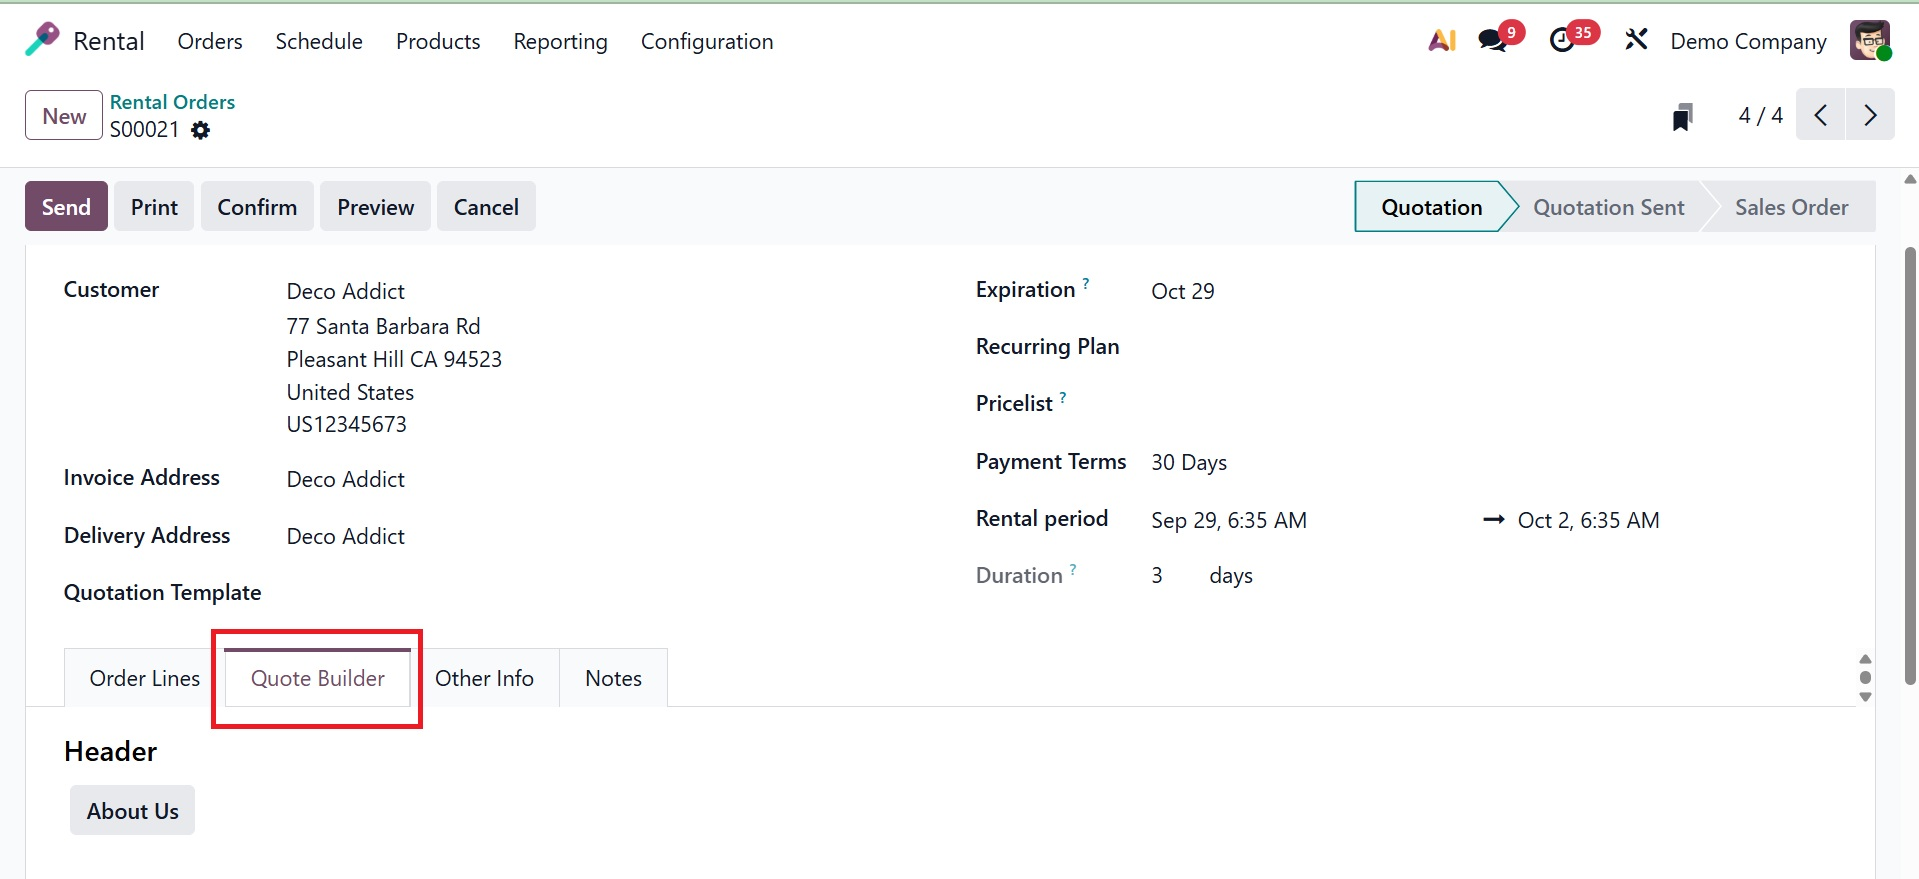
Task: Go to the previous rental order
Action: 1821,115
